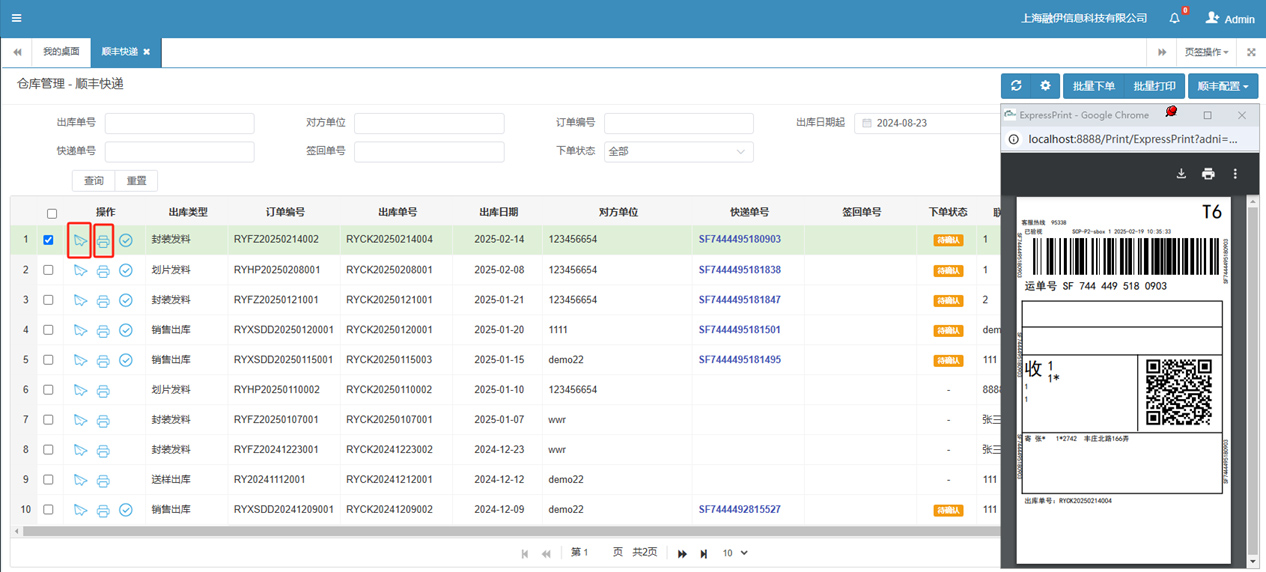Image resolution: width=1266 pixels, height=572 pixels.
Task: Click printer icon in ExpressPrint viewer
Action: click(x=1208, y=174)
